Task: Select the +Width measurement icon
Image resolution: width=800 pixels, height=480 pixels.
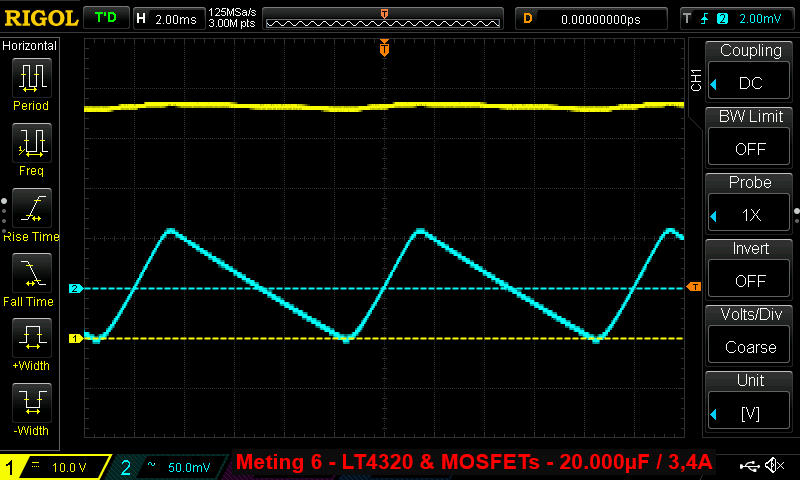Action: (32, 338)
